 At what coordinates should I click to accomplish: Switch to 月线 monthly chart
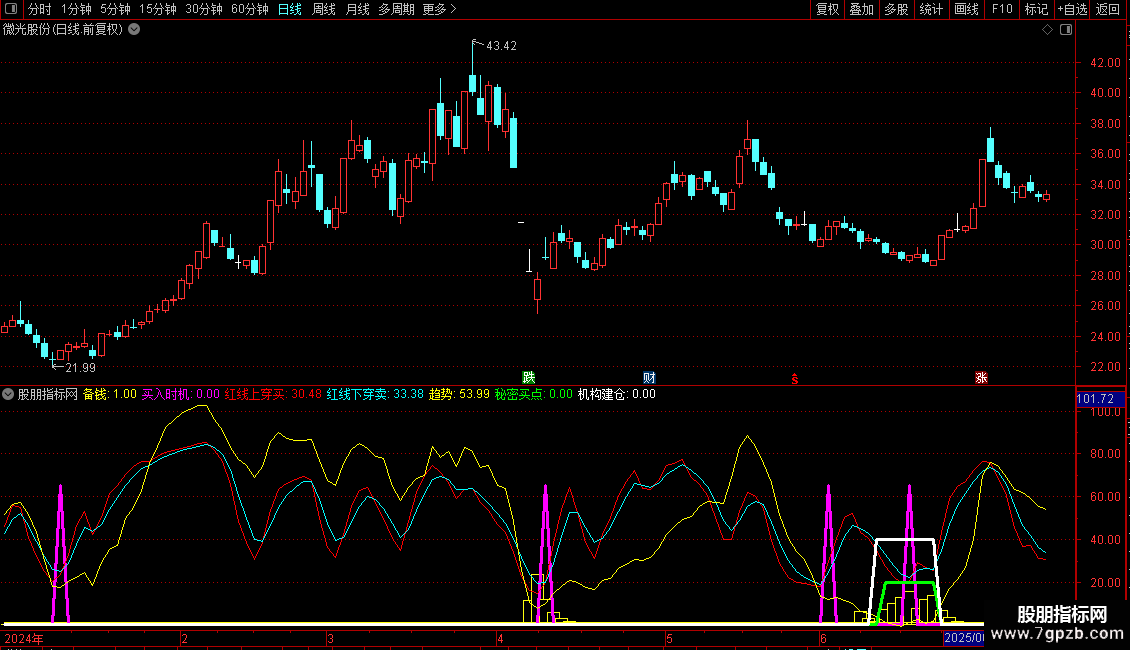point(357,9)
